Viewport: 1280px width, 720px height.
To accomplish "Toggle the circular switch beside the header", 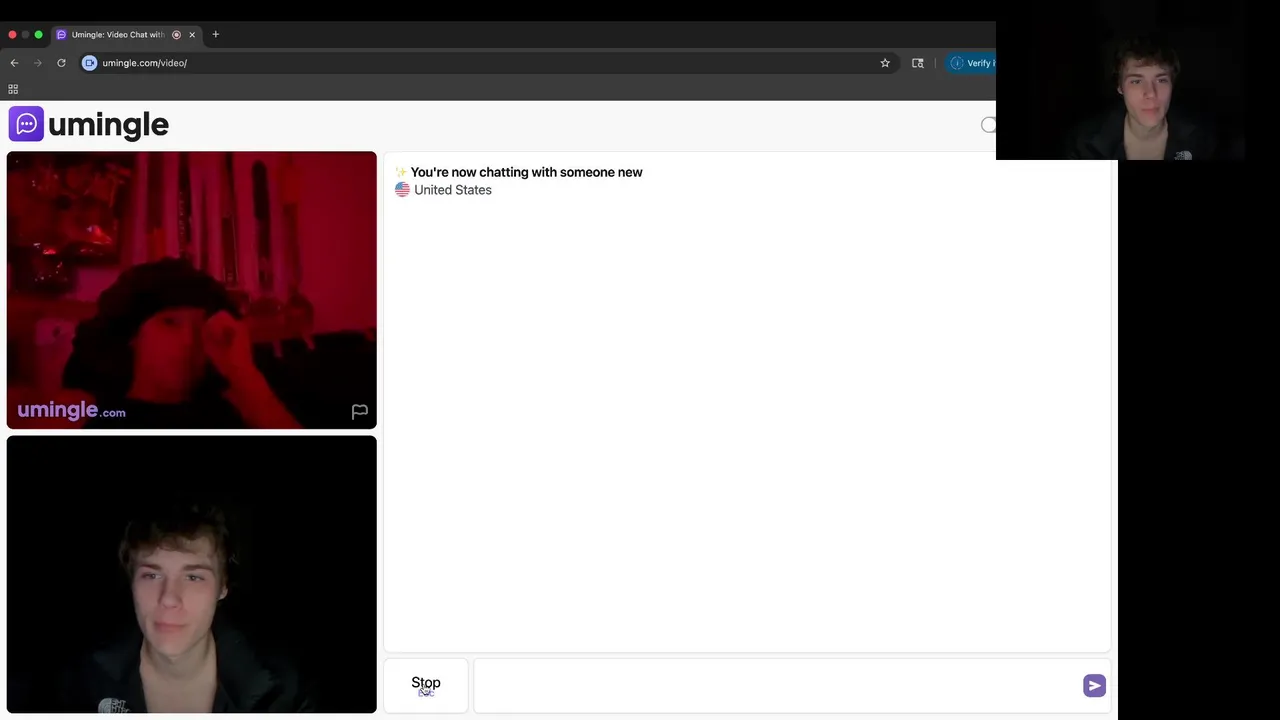I will tap(988, 125).
